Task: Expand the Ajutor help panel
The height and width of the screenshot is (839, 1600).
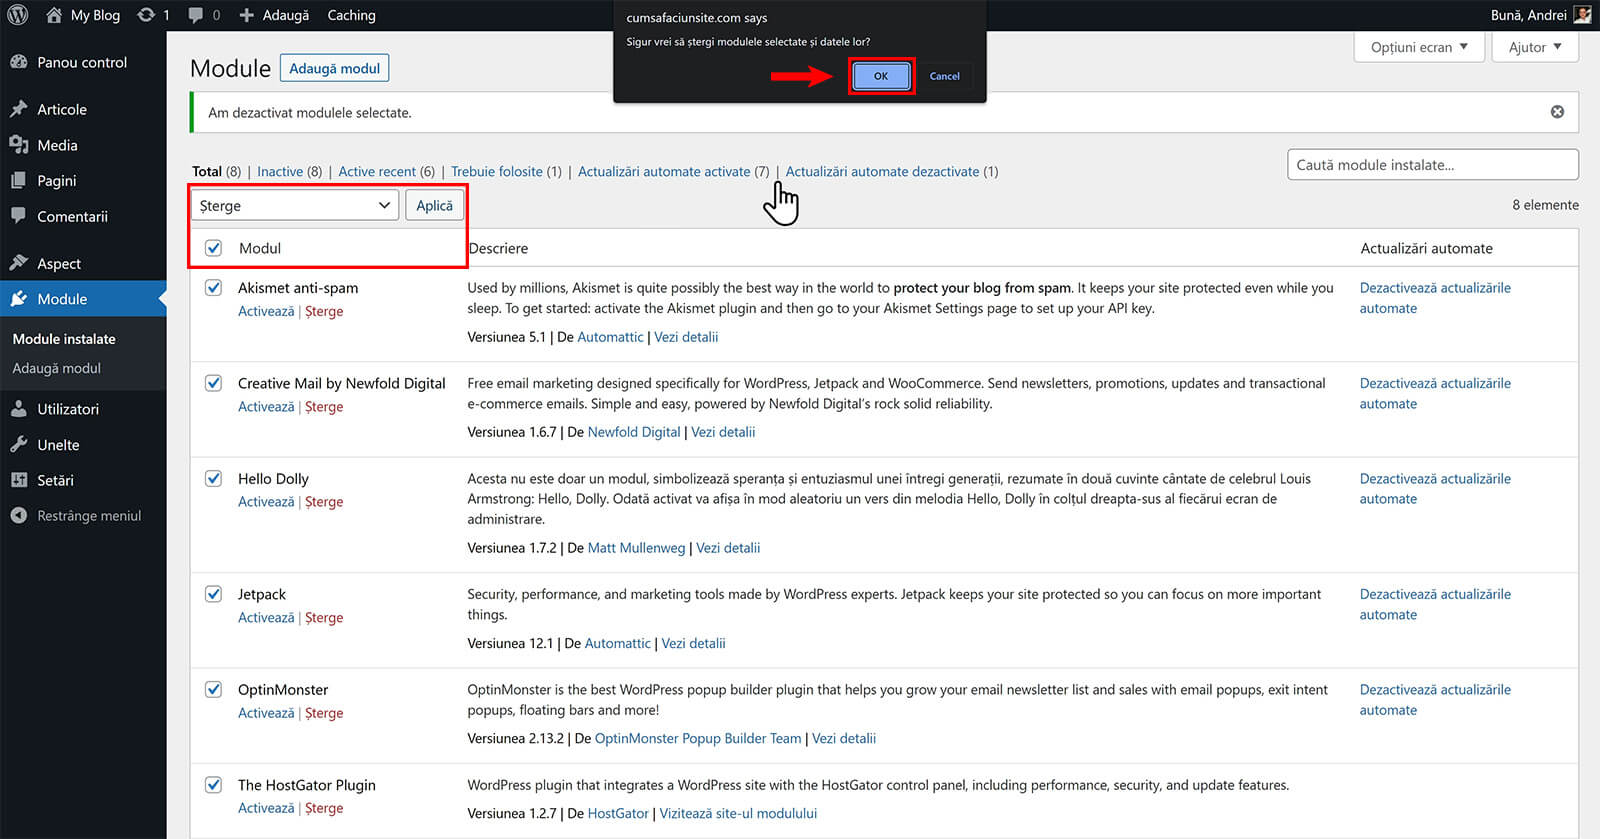Action: [1535, 47]
